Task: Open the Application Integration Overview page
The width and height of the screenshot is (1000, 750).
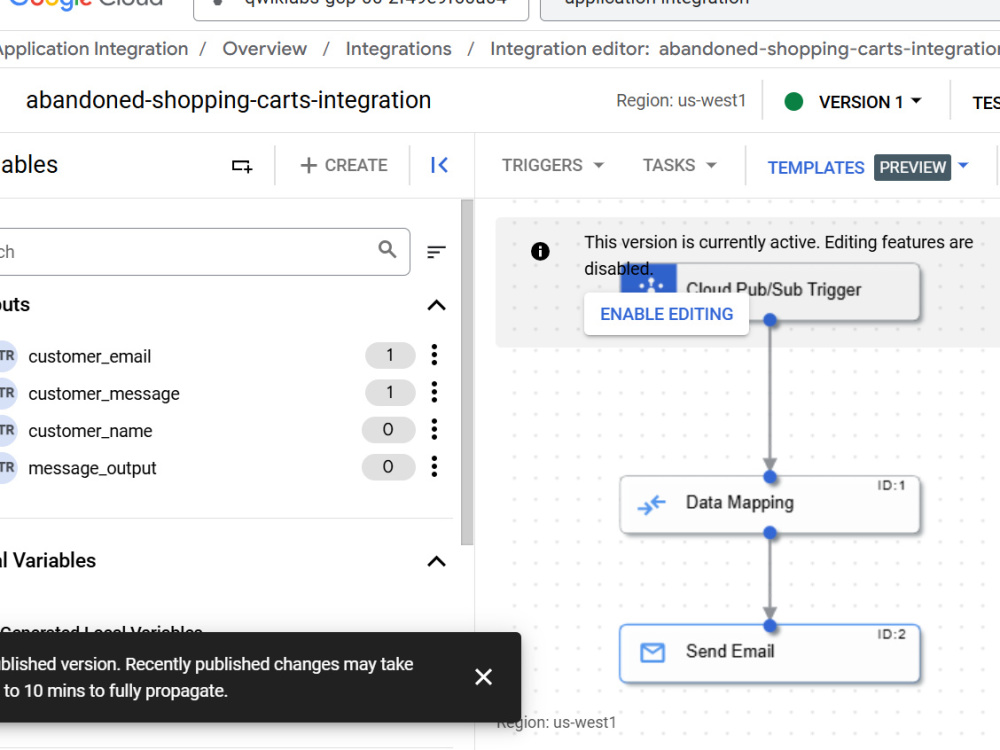Action: tap(264, 48)
